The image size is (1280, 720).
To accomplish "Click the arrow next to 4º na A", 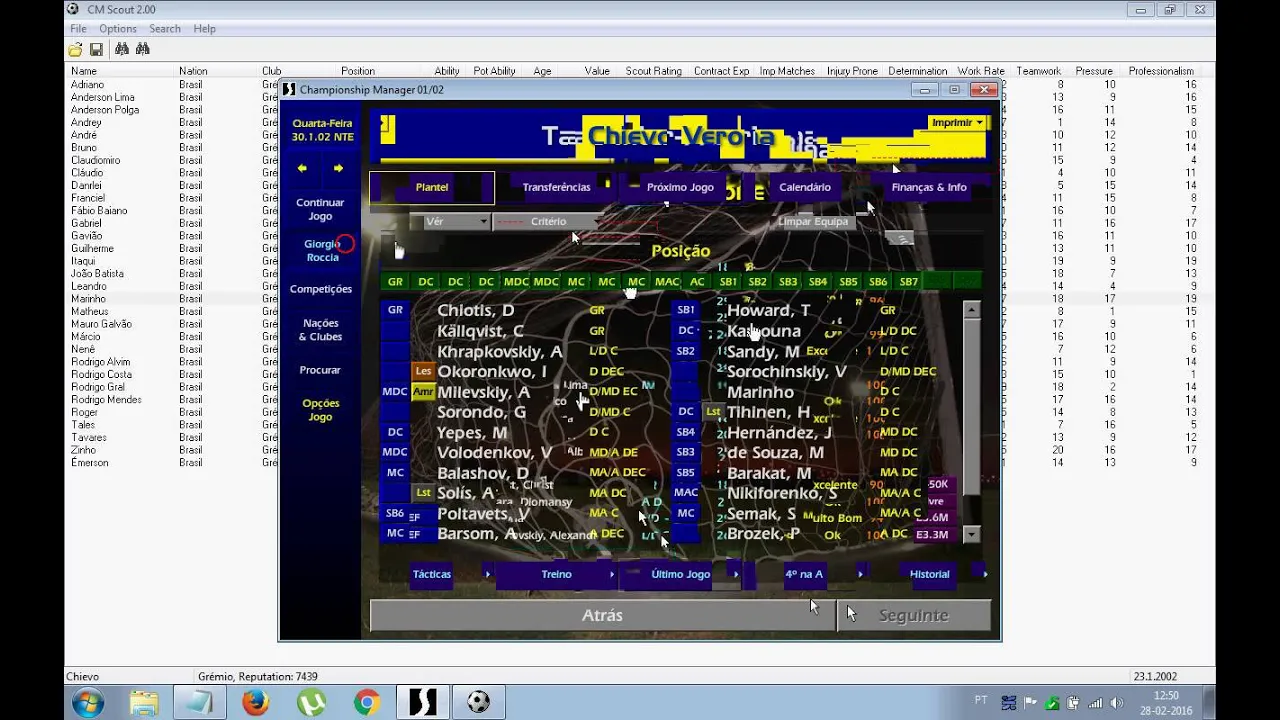I will click(x=861, y=574).
